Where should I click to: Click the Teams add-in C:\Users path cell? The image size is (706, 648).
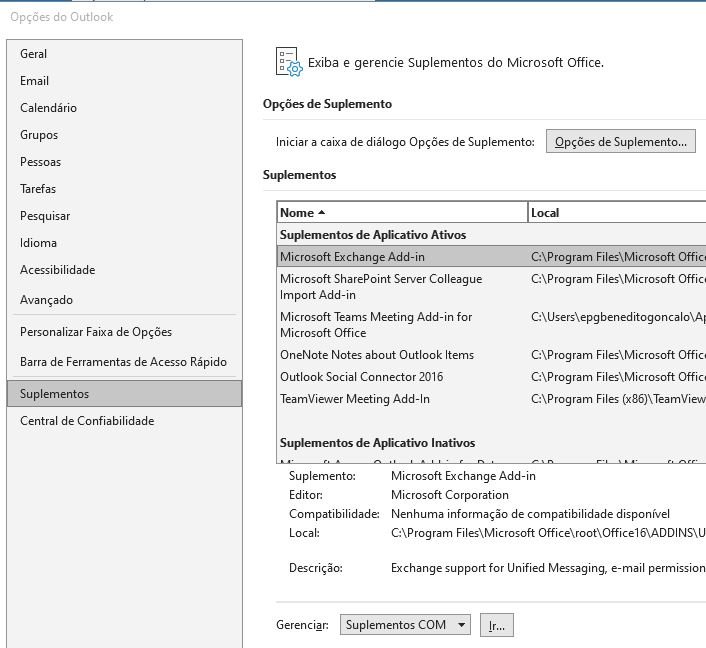[x=618, y=317]
